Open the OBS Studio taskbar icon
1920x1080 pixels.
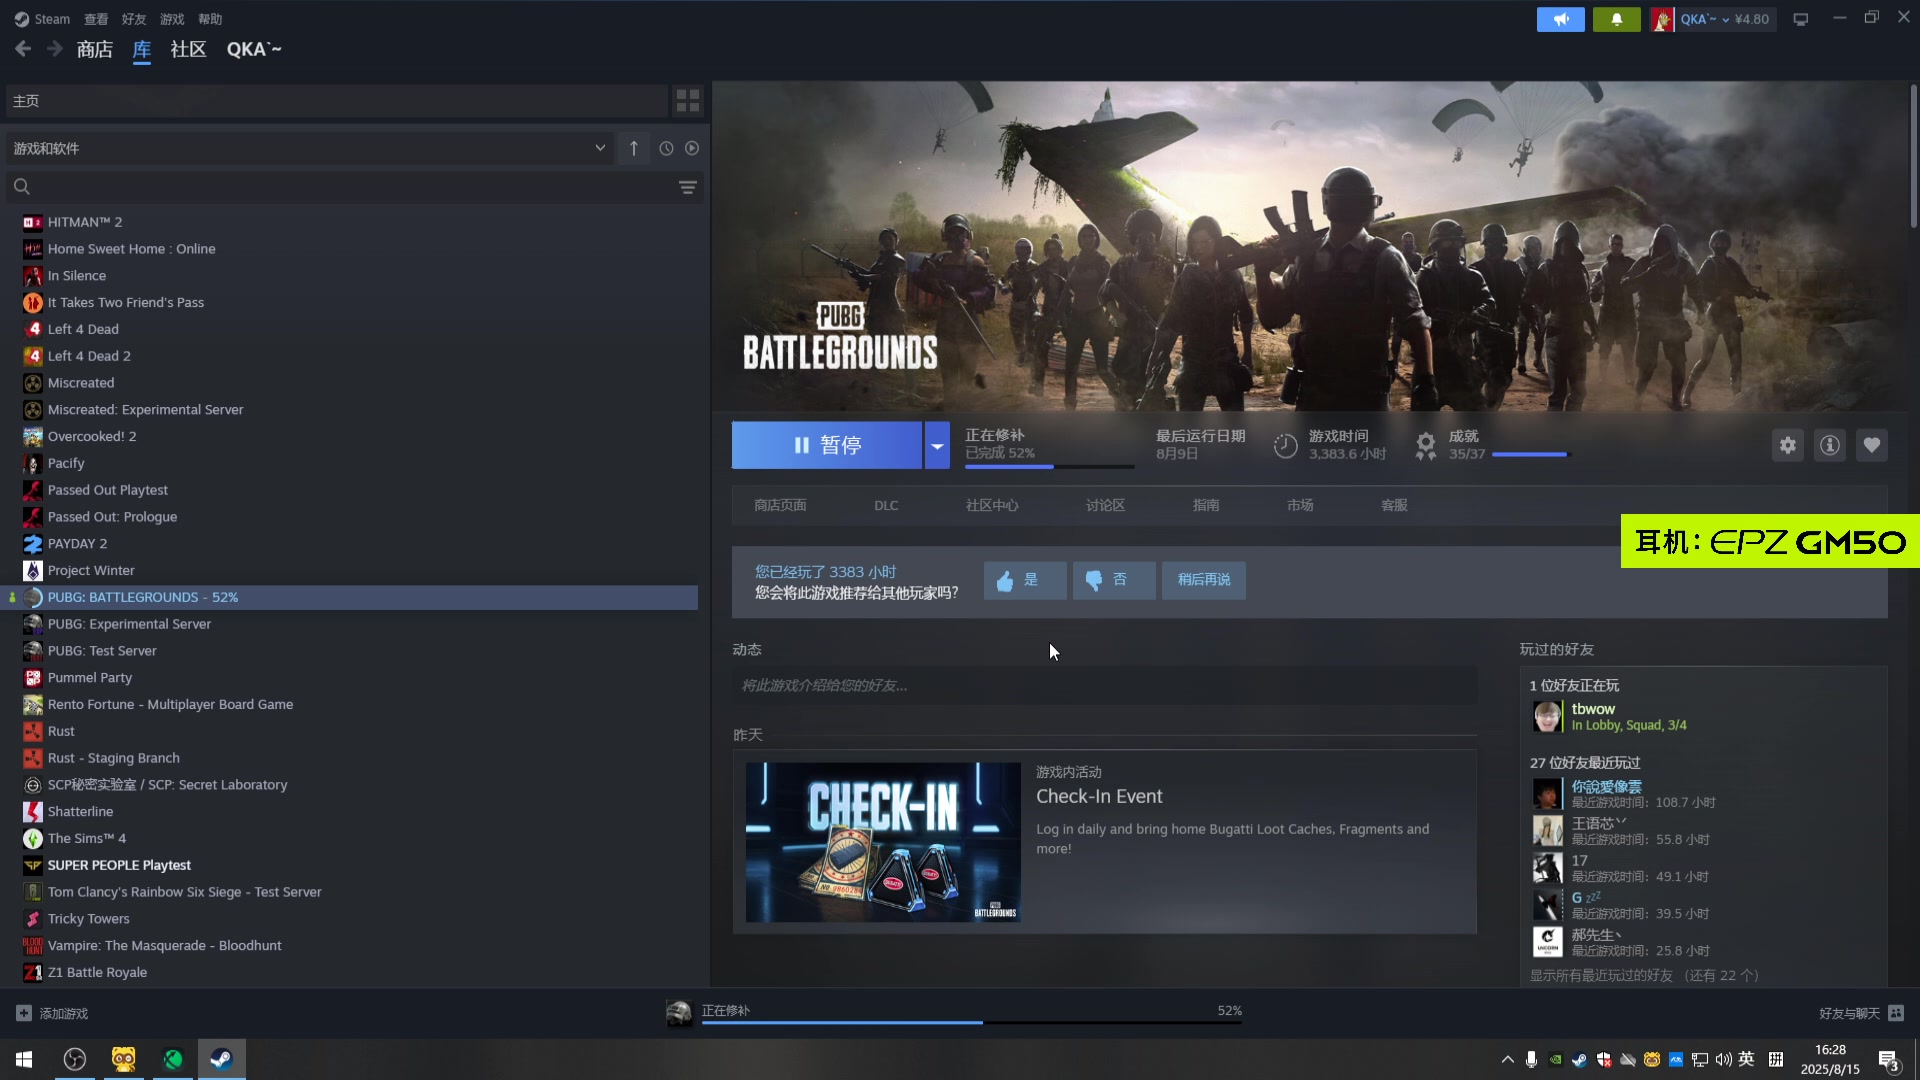coord(75,1059)
